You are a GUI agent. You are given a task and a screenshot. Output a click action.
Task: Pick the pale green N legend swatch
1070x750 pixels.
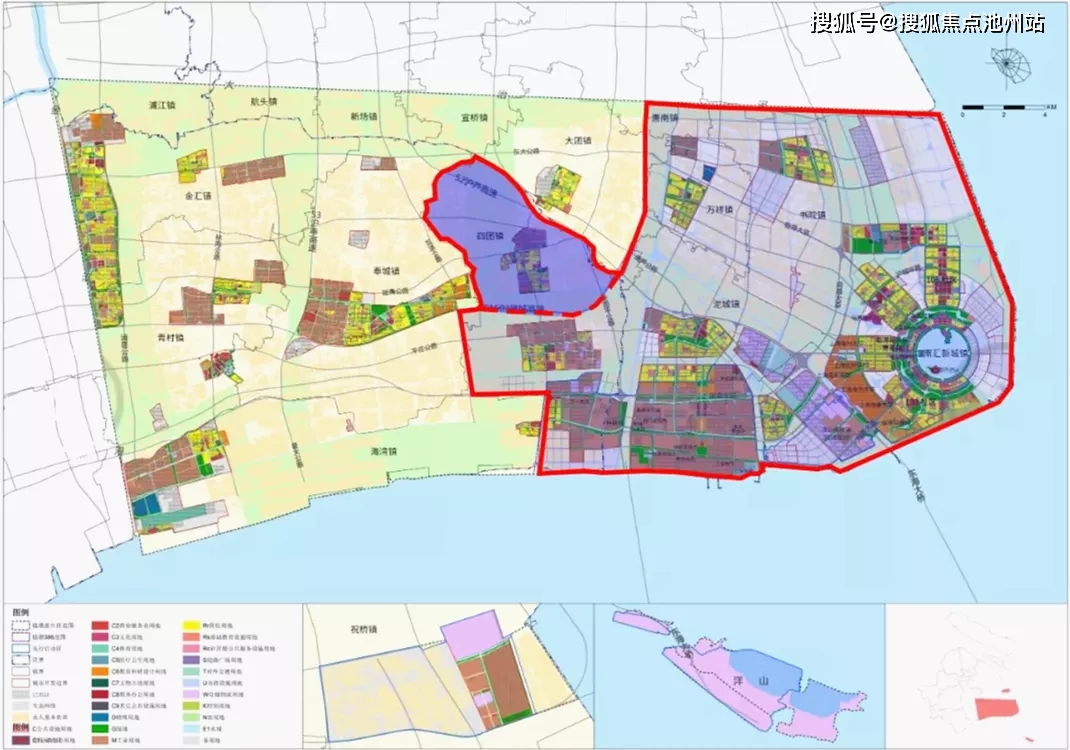tap(191, 717)
